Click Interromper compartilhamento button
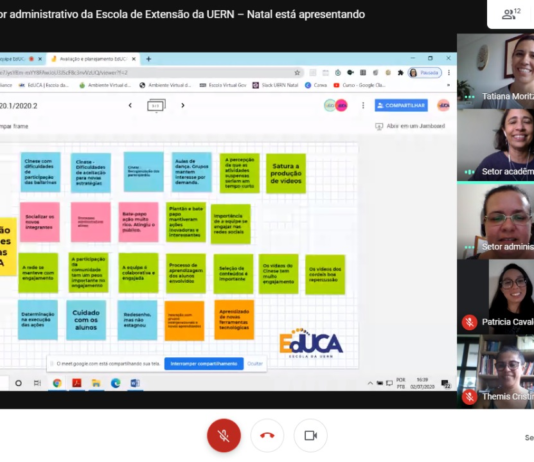Image resolution: width=534 pixels, height=462 pixels. 204,364
